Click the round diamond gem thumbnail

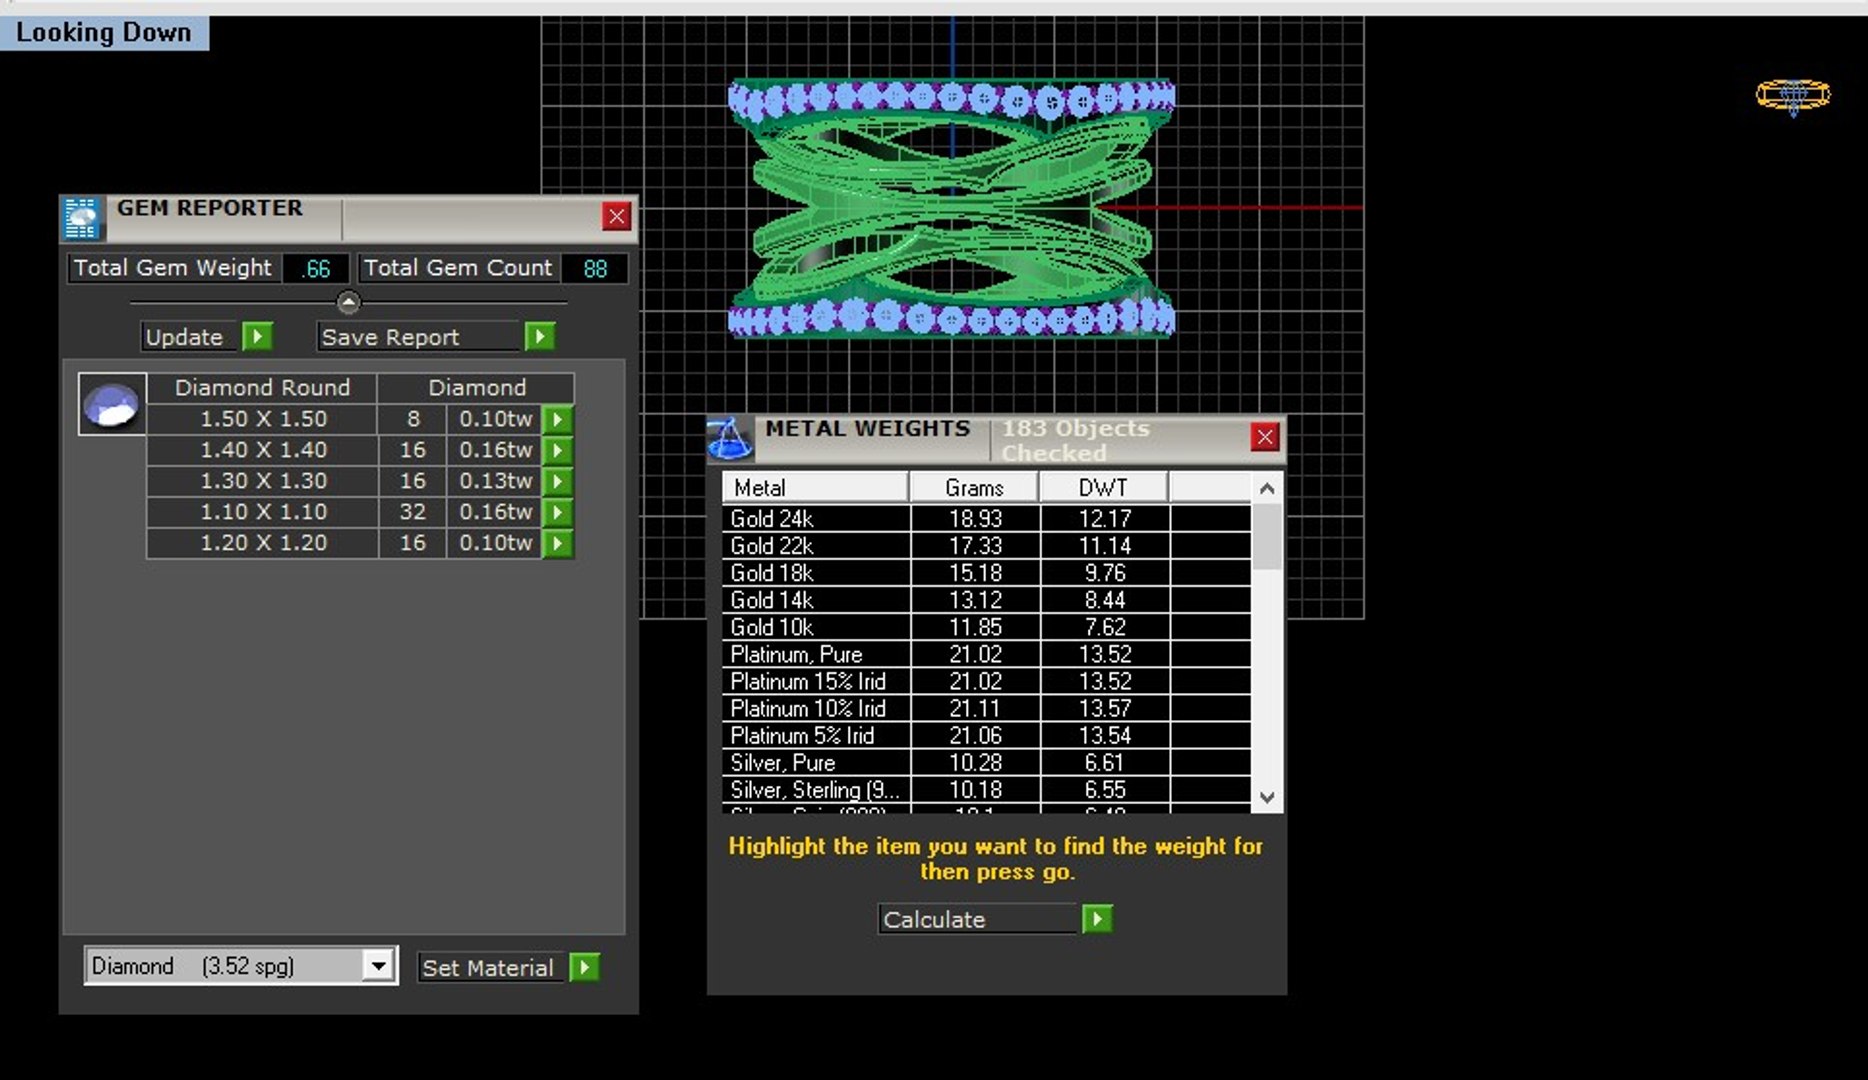(112, 404)
